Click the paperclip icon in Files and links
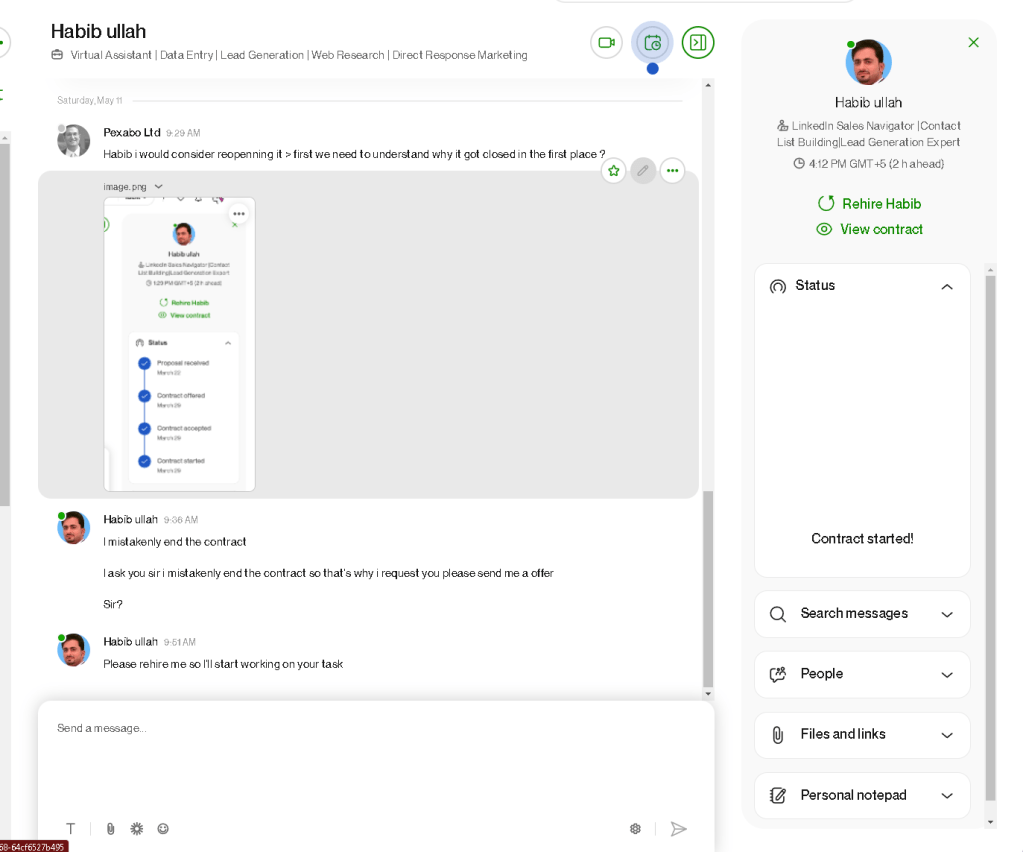This screenshot has width=1023, height=852. [x=778, y=735]
